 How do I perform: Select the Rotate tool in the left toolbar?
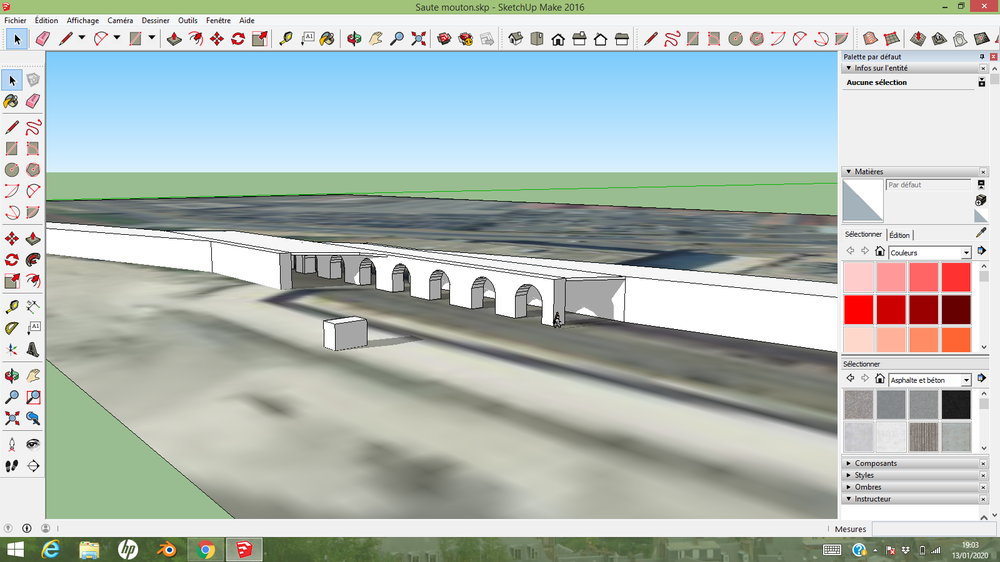11,260
